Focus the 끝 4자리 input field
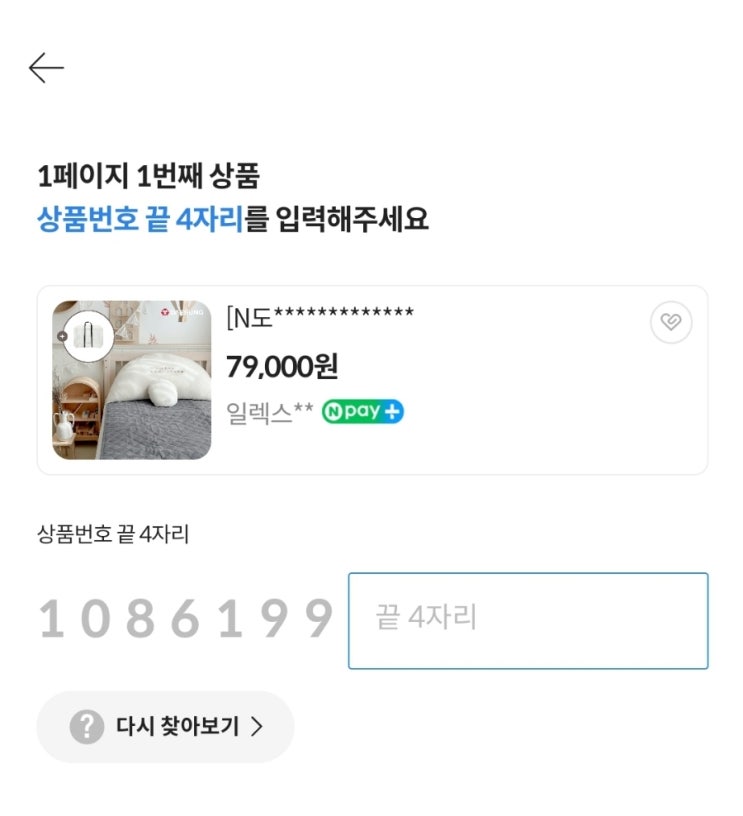Image resolution: width=743 pixels, height=816 pixels. pyautogui.click(x=528, y=621)
